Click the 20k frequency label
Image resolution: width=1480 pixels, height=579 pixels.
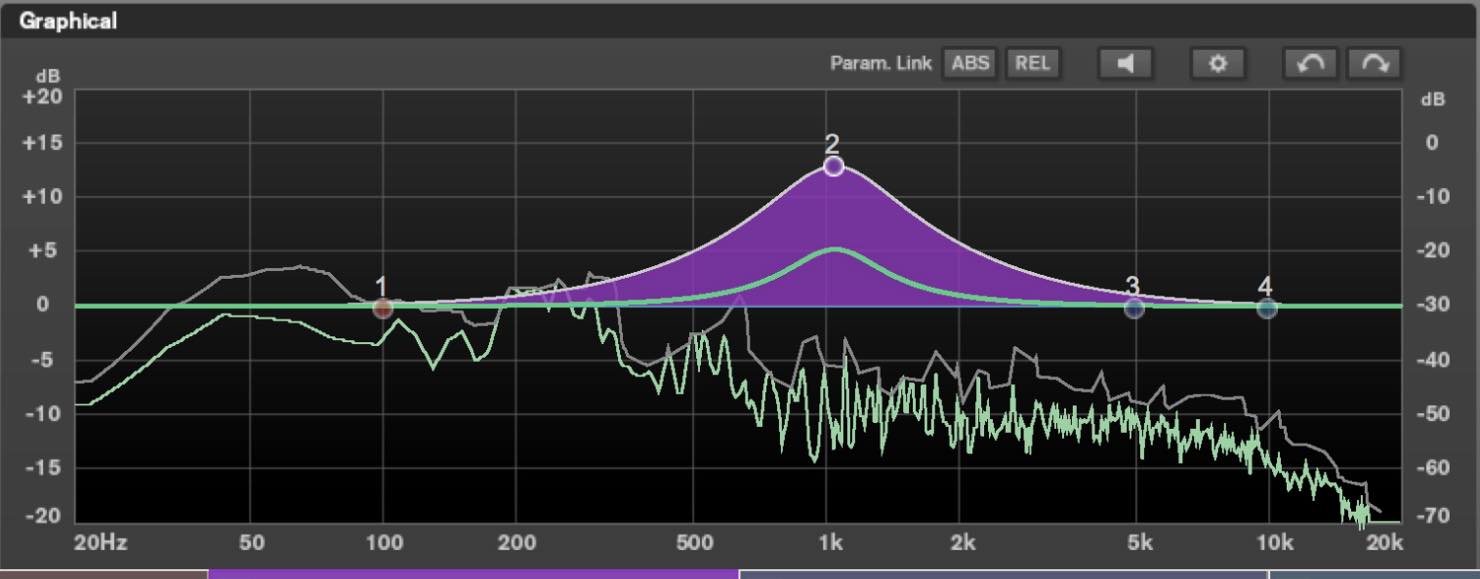(1384, 544)
